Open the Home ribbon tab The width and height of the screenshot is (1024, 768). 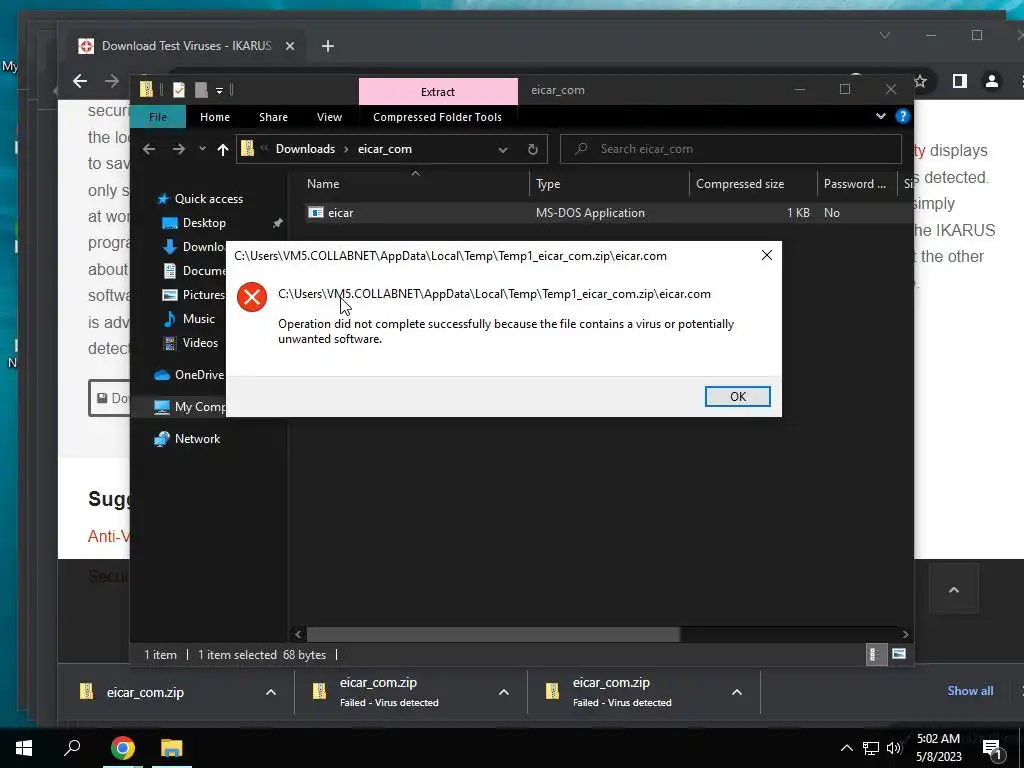215,117
